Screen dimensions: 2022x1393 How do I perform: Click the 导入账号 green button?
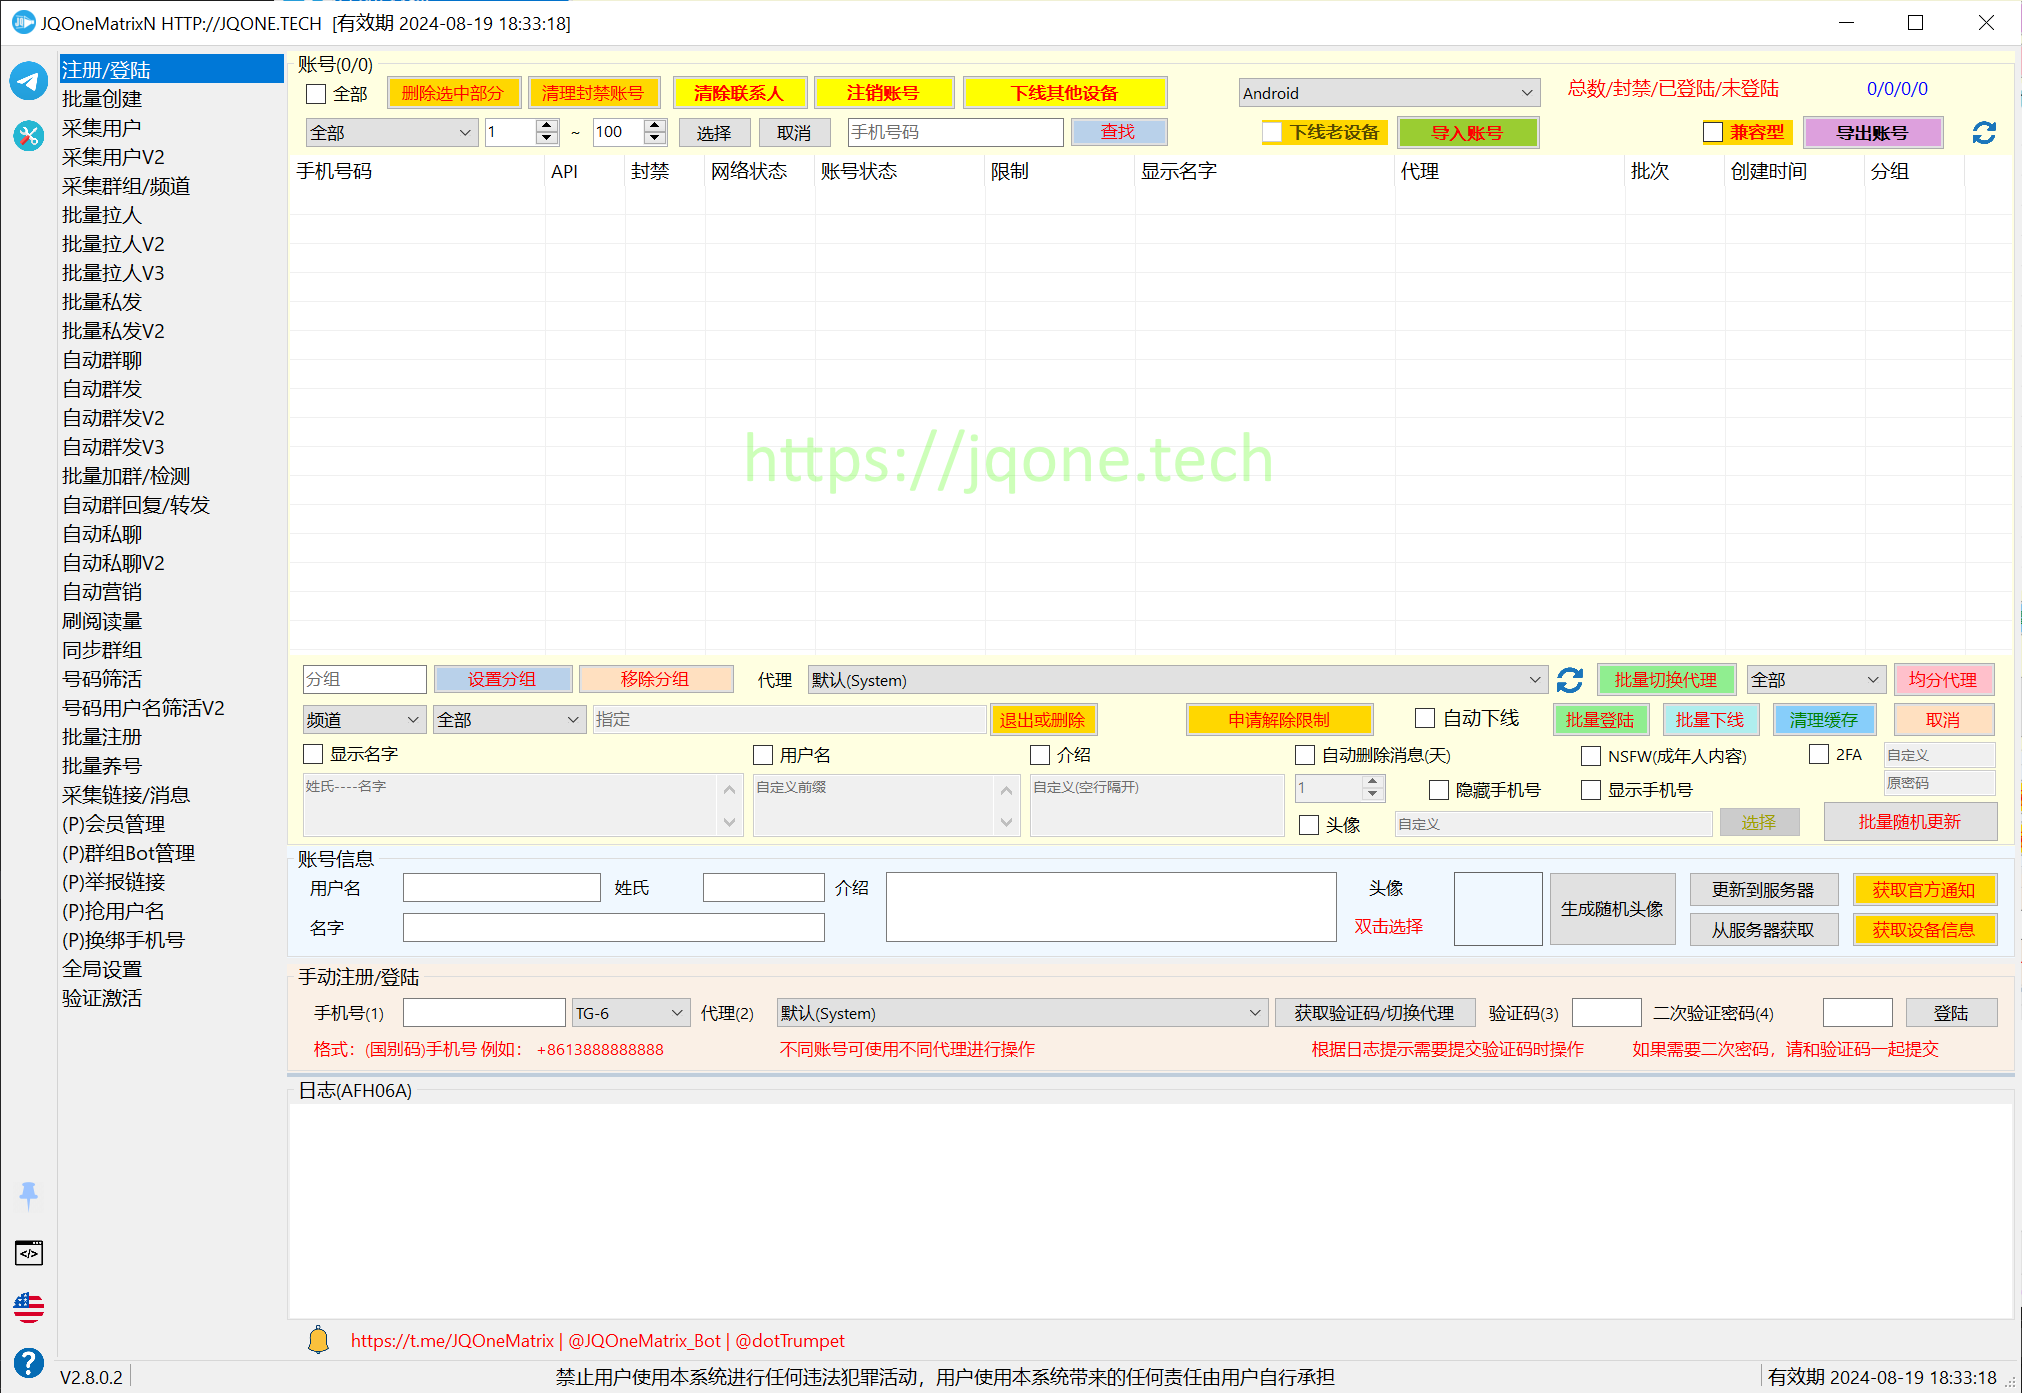(1467, 132)
